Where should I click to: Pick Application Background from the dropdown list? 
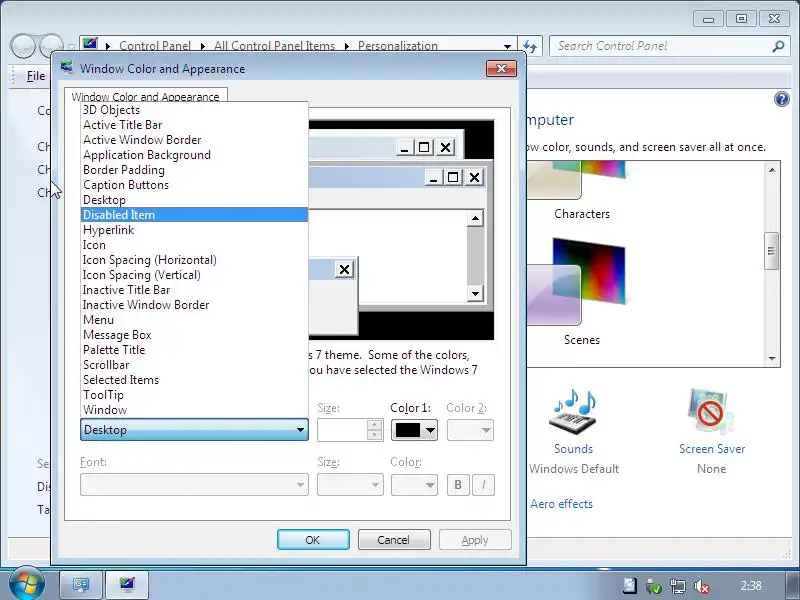tap(194, 155)
